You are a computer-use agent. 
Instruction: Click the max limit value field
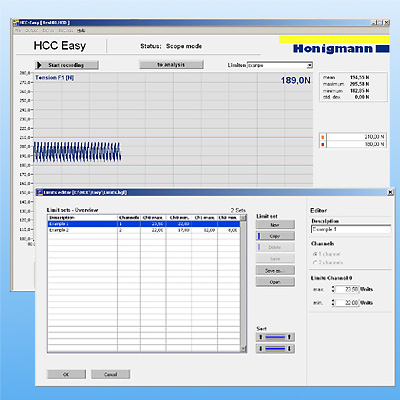(347, 289)
